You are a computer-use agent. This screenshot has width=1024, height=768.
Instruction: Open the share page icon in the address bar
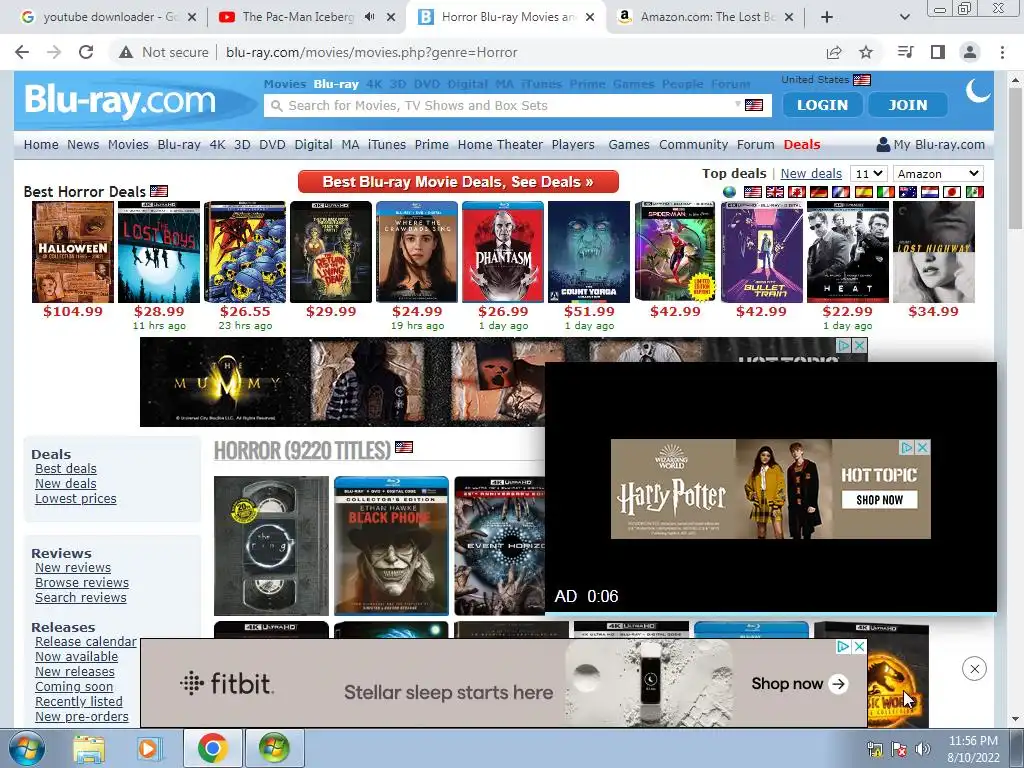pos(834,52)
